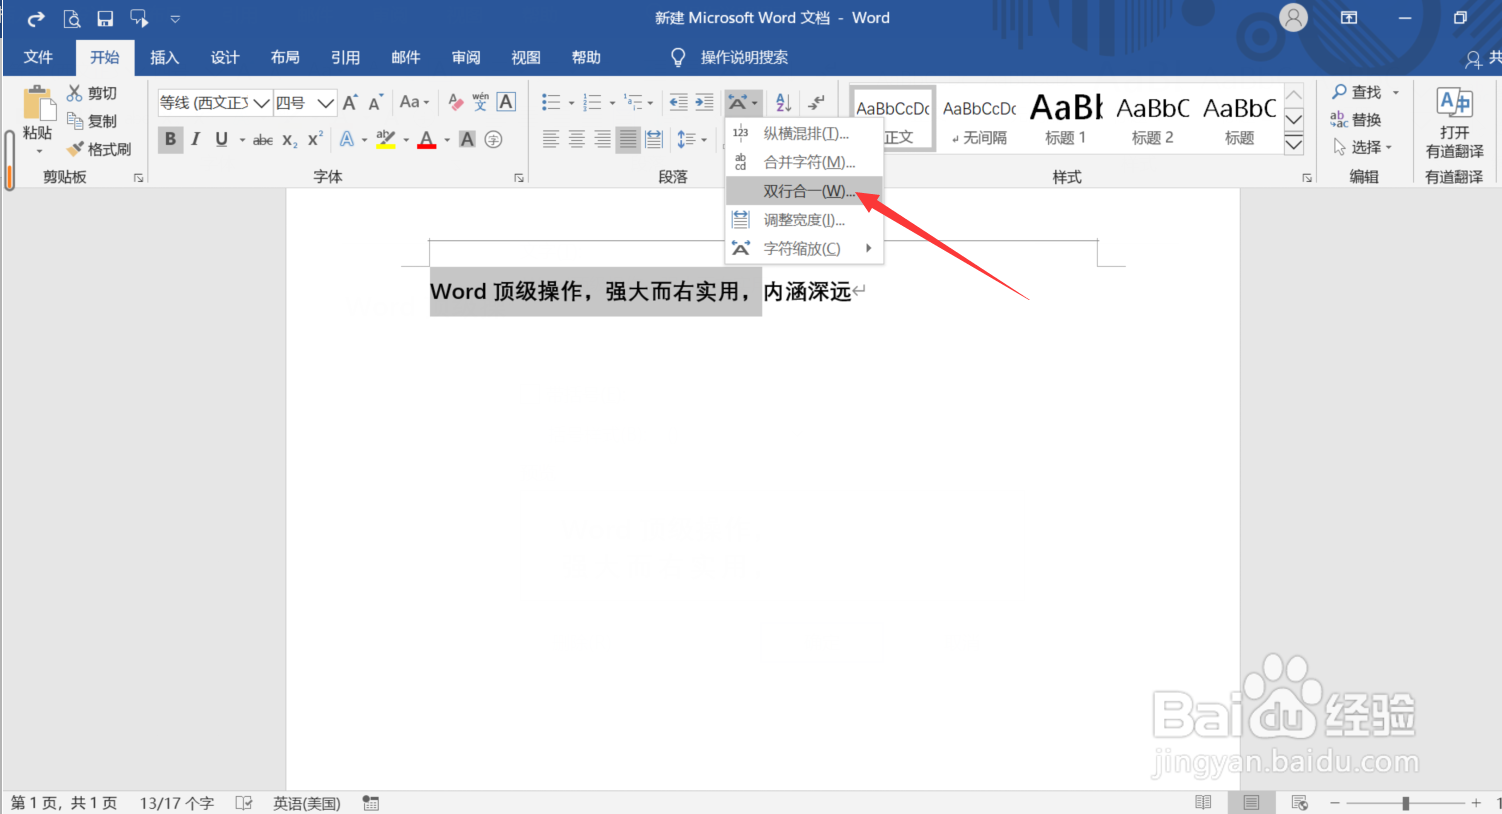Image resolution: width=1502 pixels, height=814 pixels.
Task: Open the 选择 dropdown in editing group
Action: pyautogui.click(x=1364, y=147)
